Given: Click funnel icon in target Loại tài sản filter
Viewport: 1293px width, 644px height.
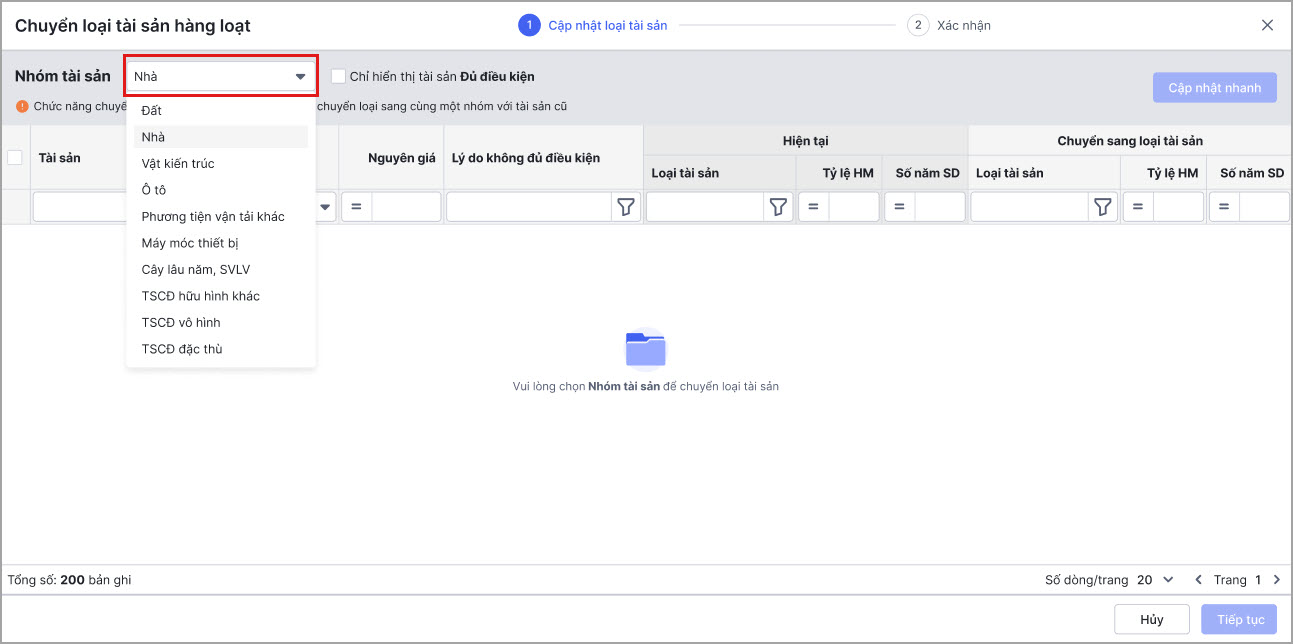Looking at the screenshot, I should (x=1102, y=207).
